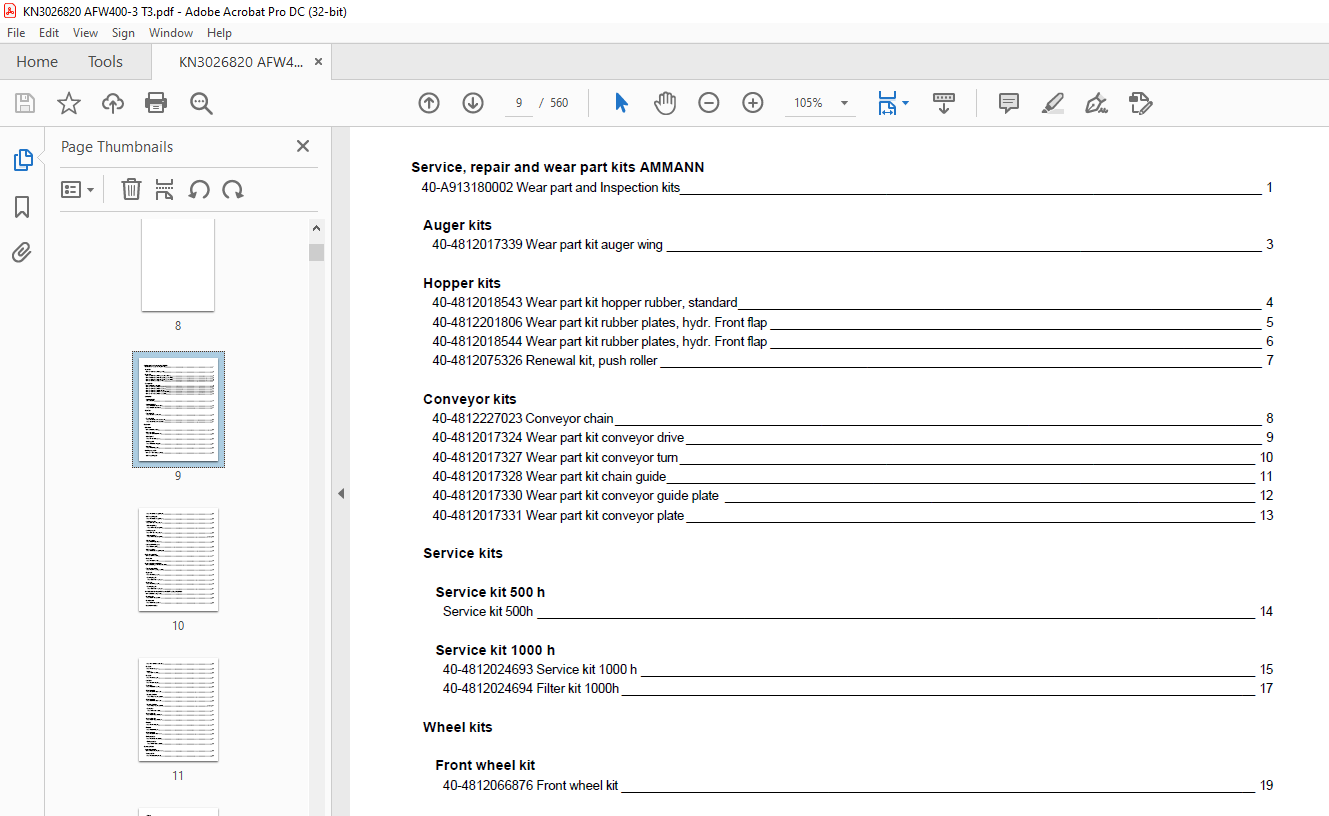Open the Bookmarks sidebar panel
Viewport: 1329px width, 816px height.
click(x=22, y=207)
